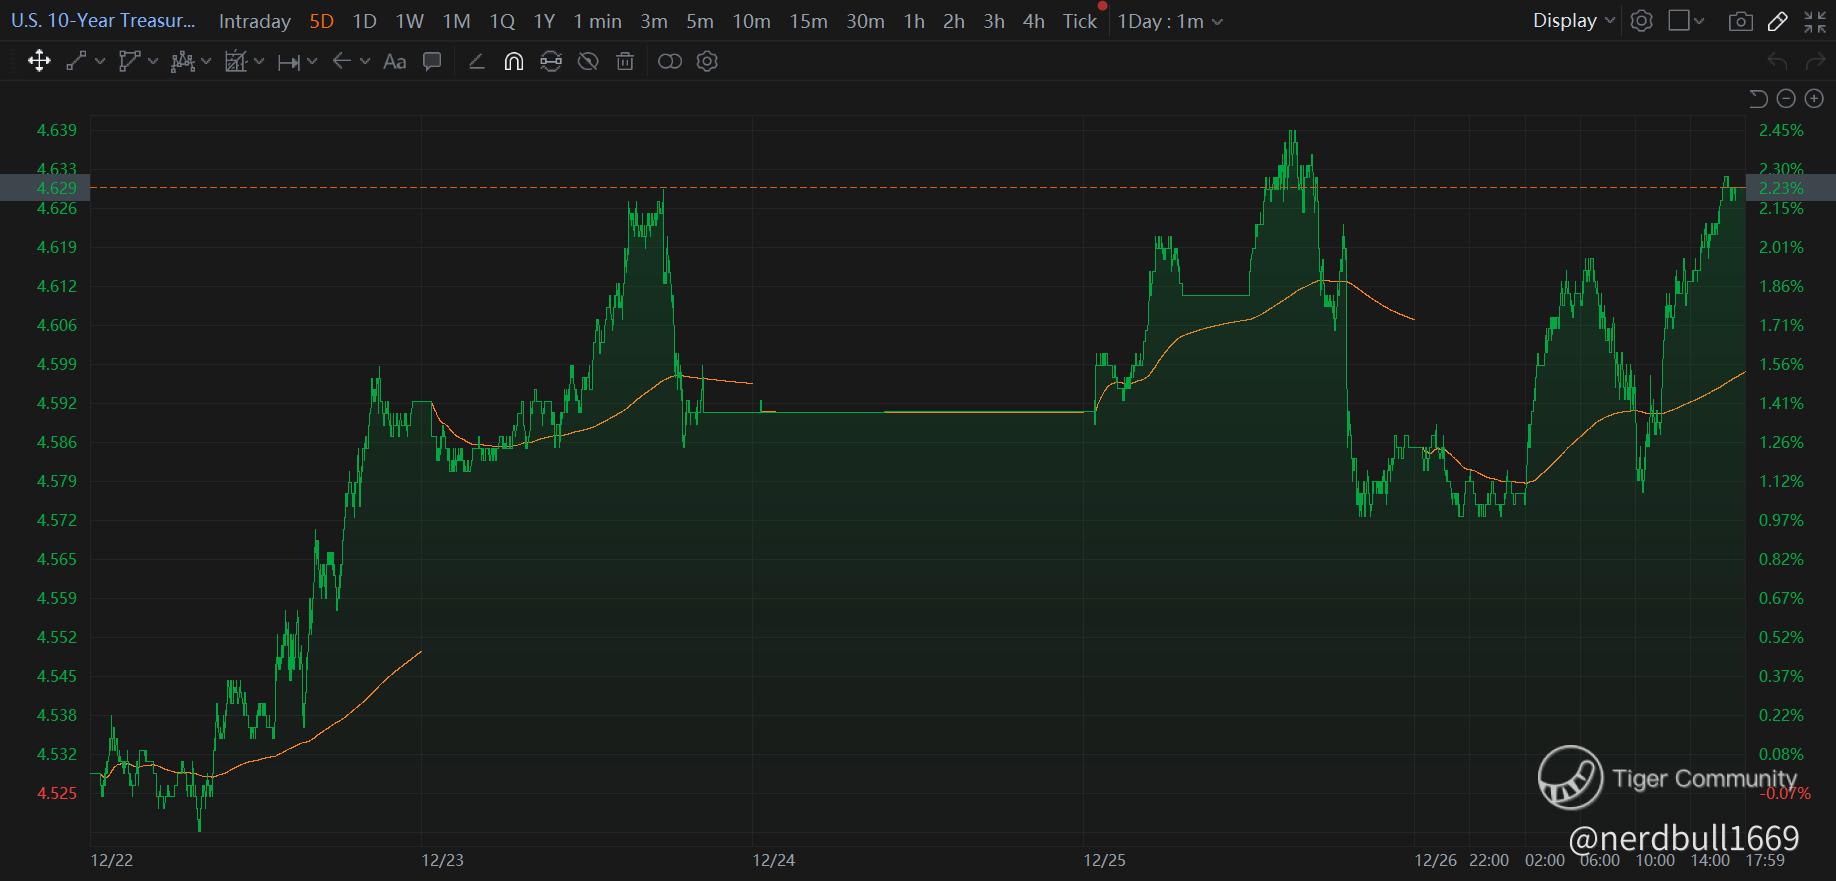This screenshot has height=881, width=1836.
Task: Open the overlapping circles compare tool
Action: point(670,62)
